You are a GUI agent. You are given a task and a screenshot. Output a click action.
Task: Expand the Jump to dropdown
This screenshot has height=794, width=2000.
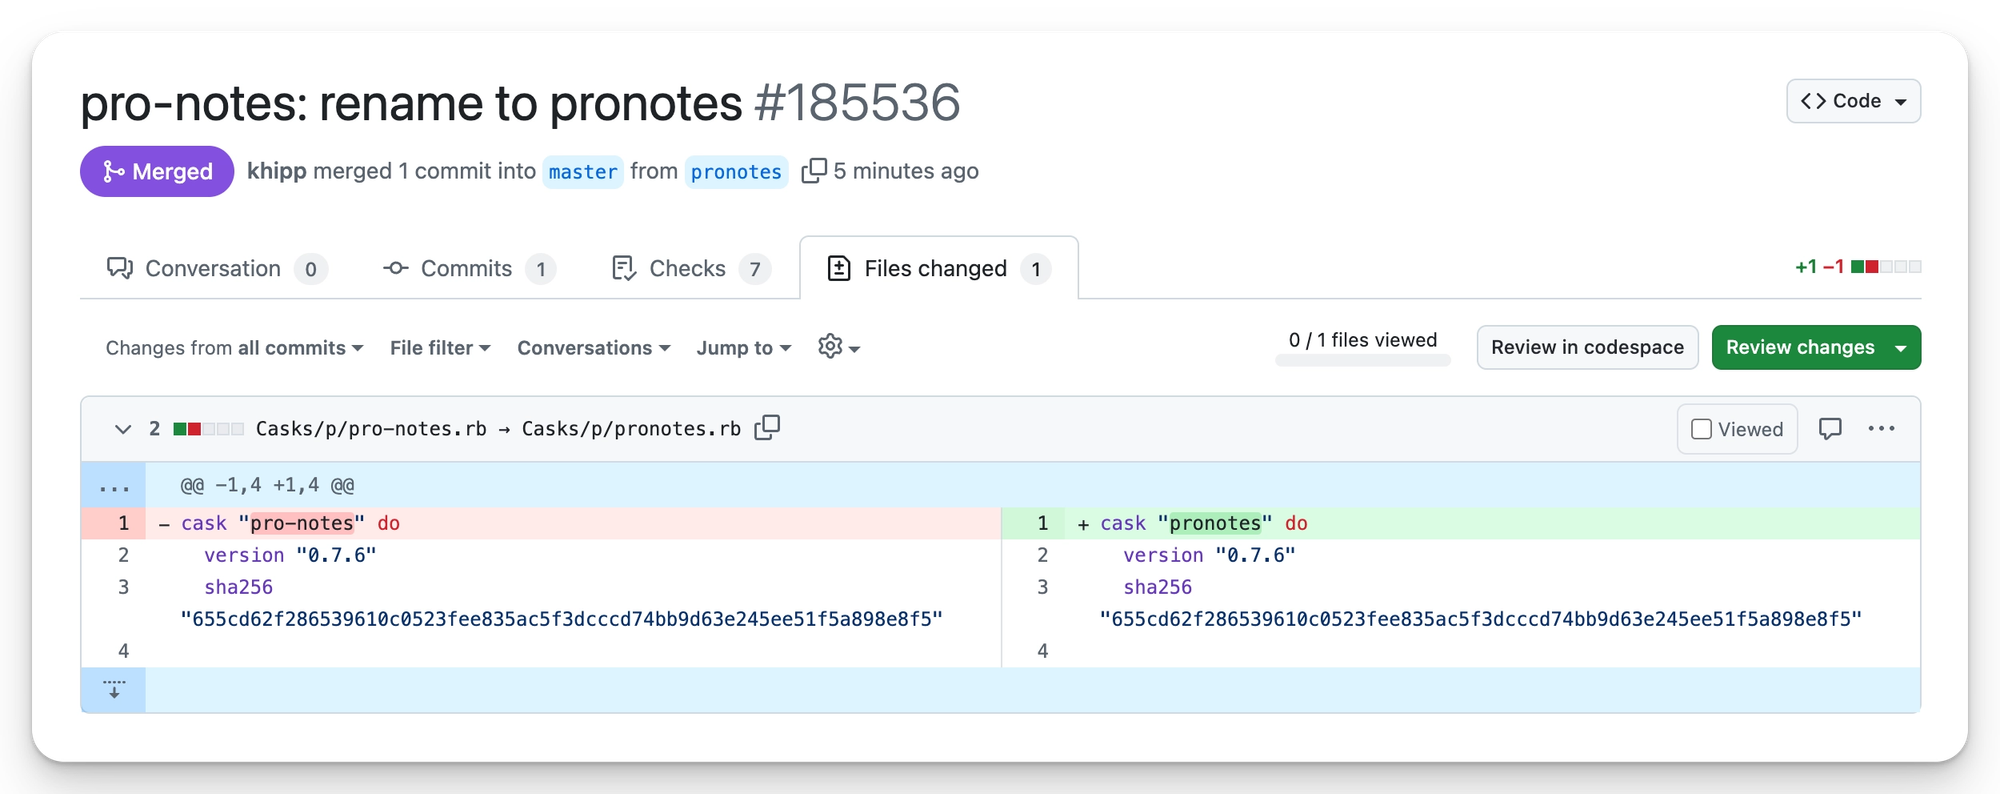743,348
